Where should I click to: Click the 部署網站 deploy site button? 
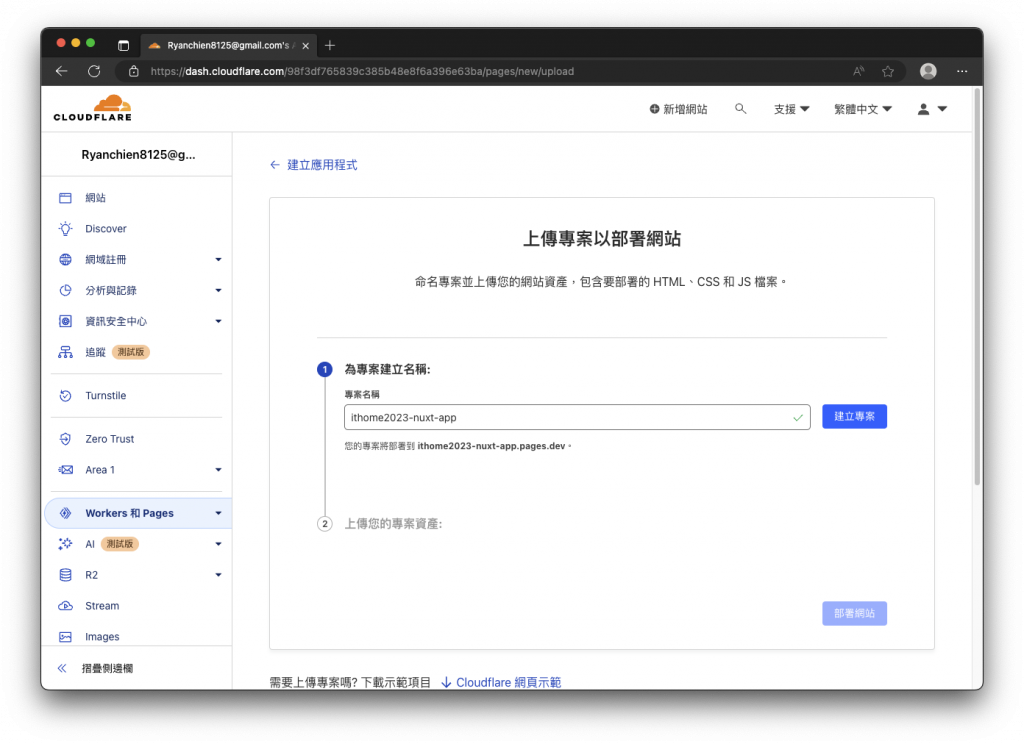pos(854,613)
